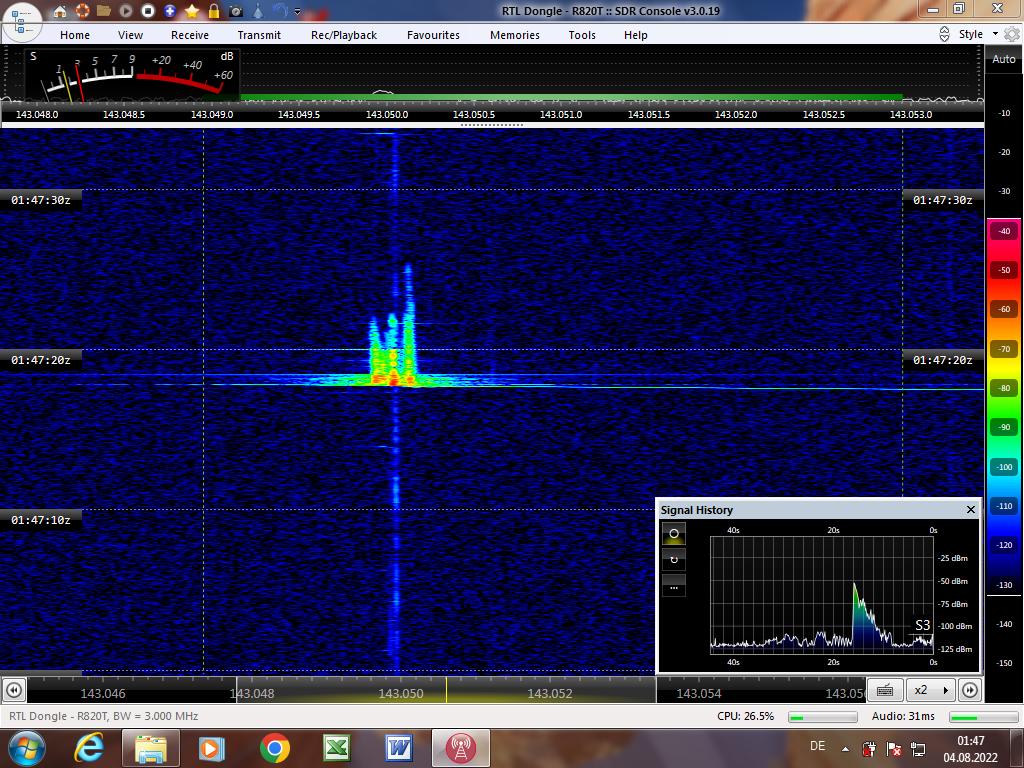Start the radio with the play icon
Image resolution: width=1024 pixels, height=768 pixels.
[126, 11]
